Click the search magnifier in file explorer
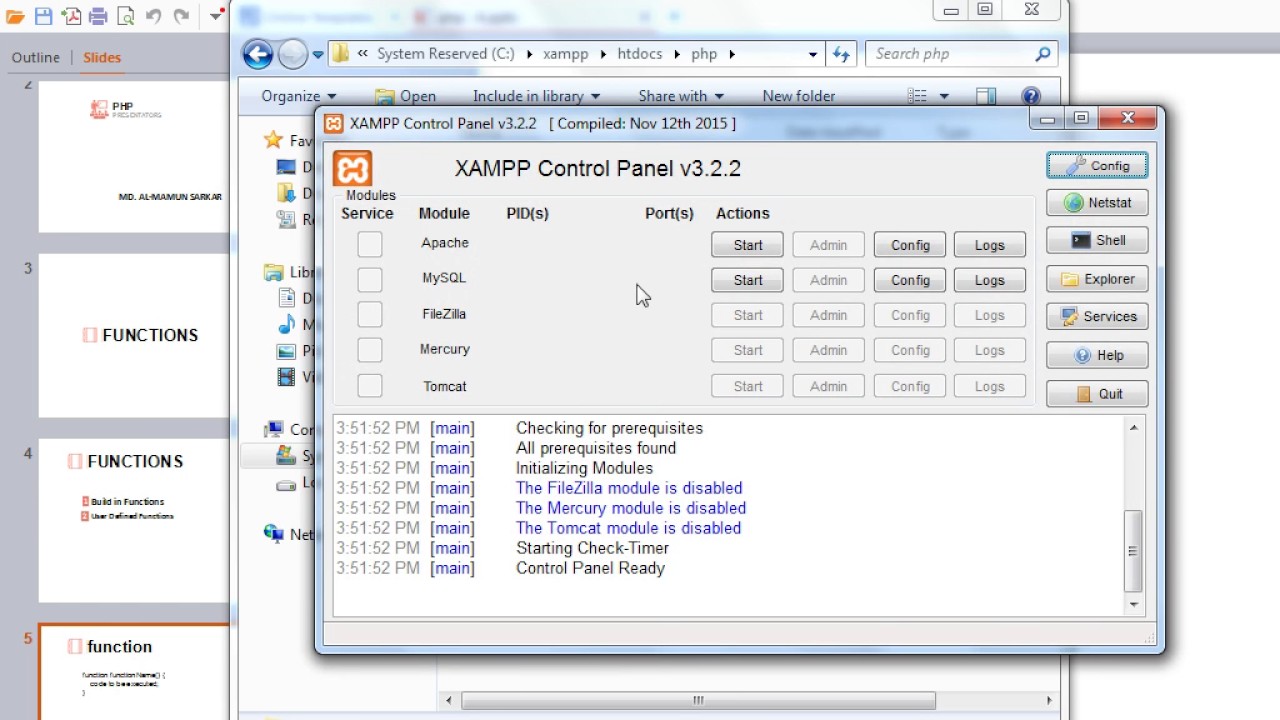The image size is (1280, 720). (x=1043, y=54)
